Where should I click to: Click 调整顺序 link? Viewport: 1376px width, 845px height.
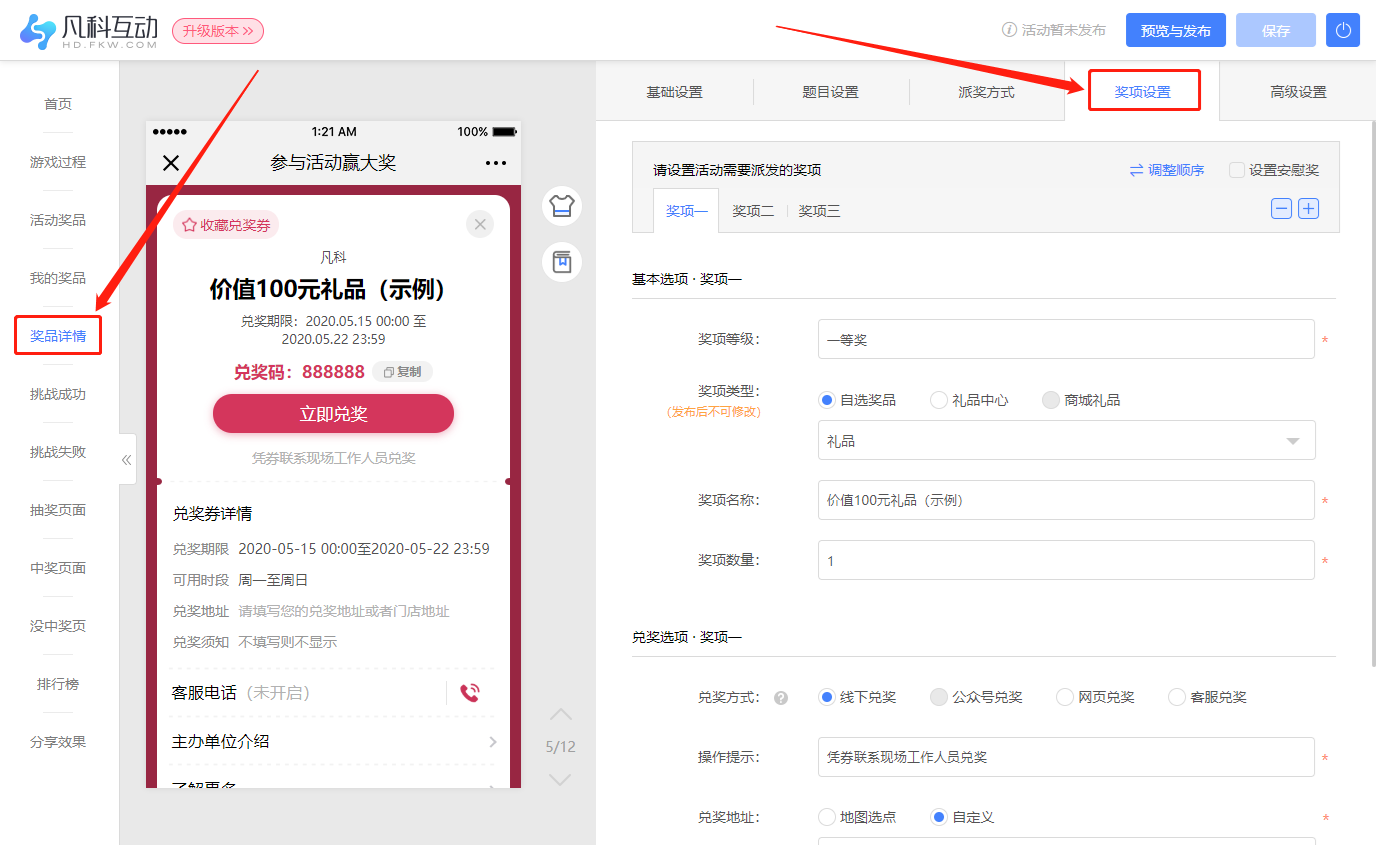point(1176,170)
